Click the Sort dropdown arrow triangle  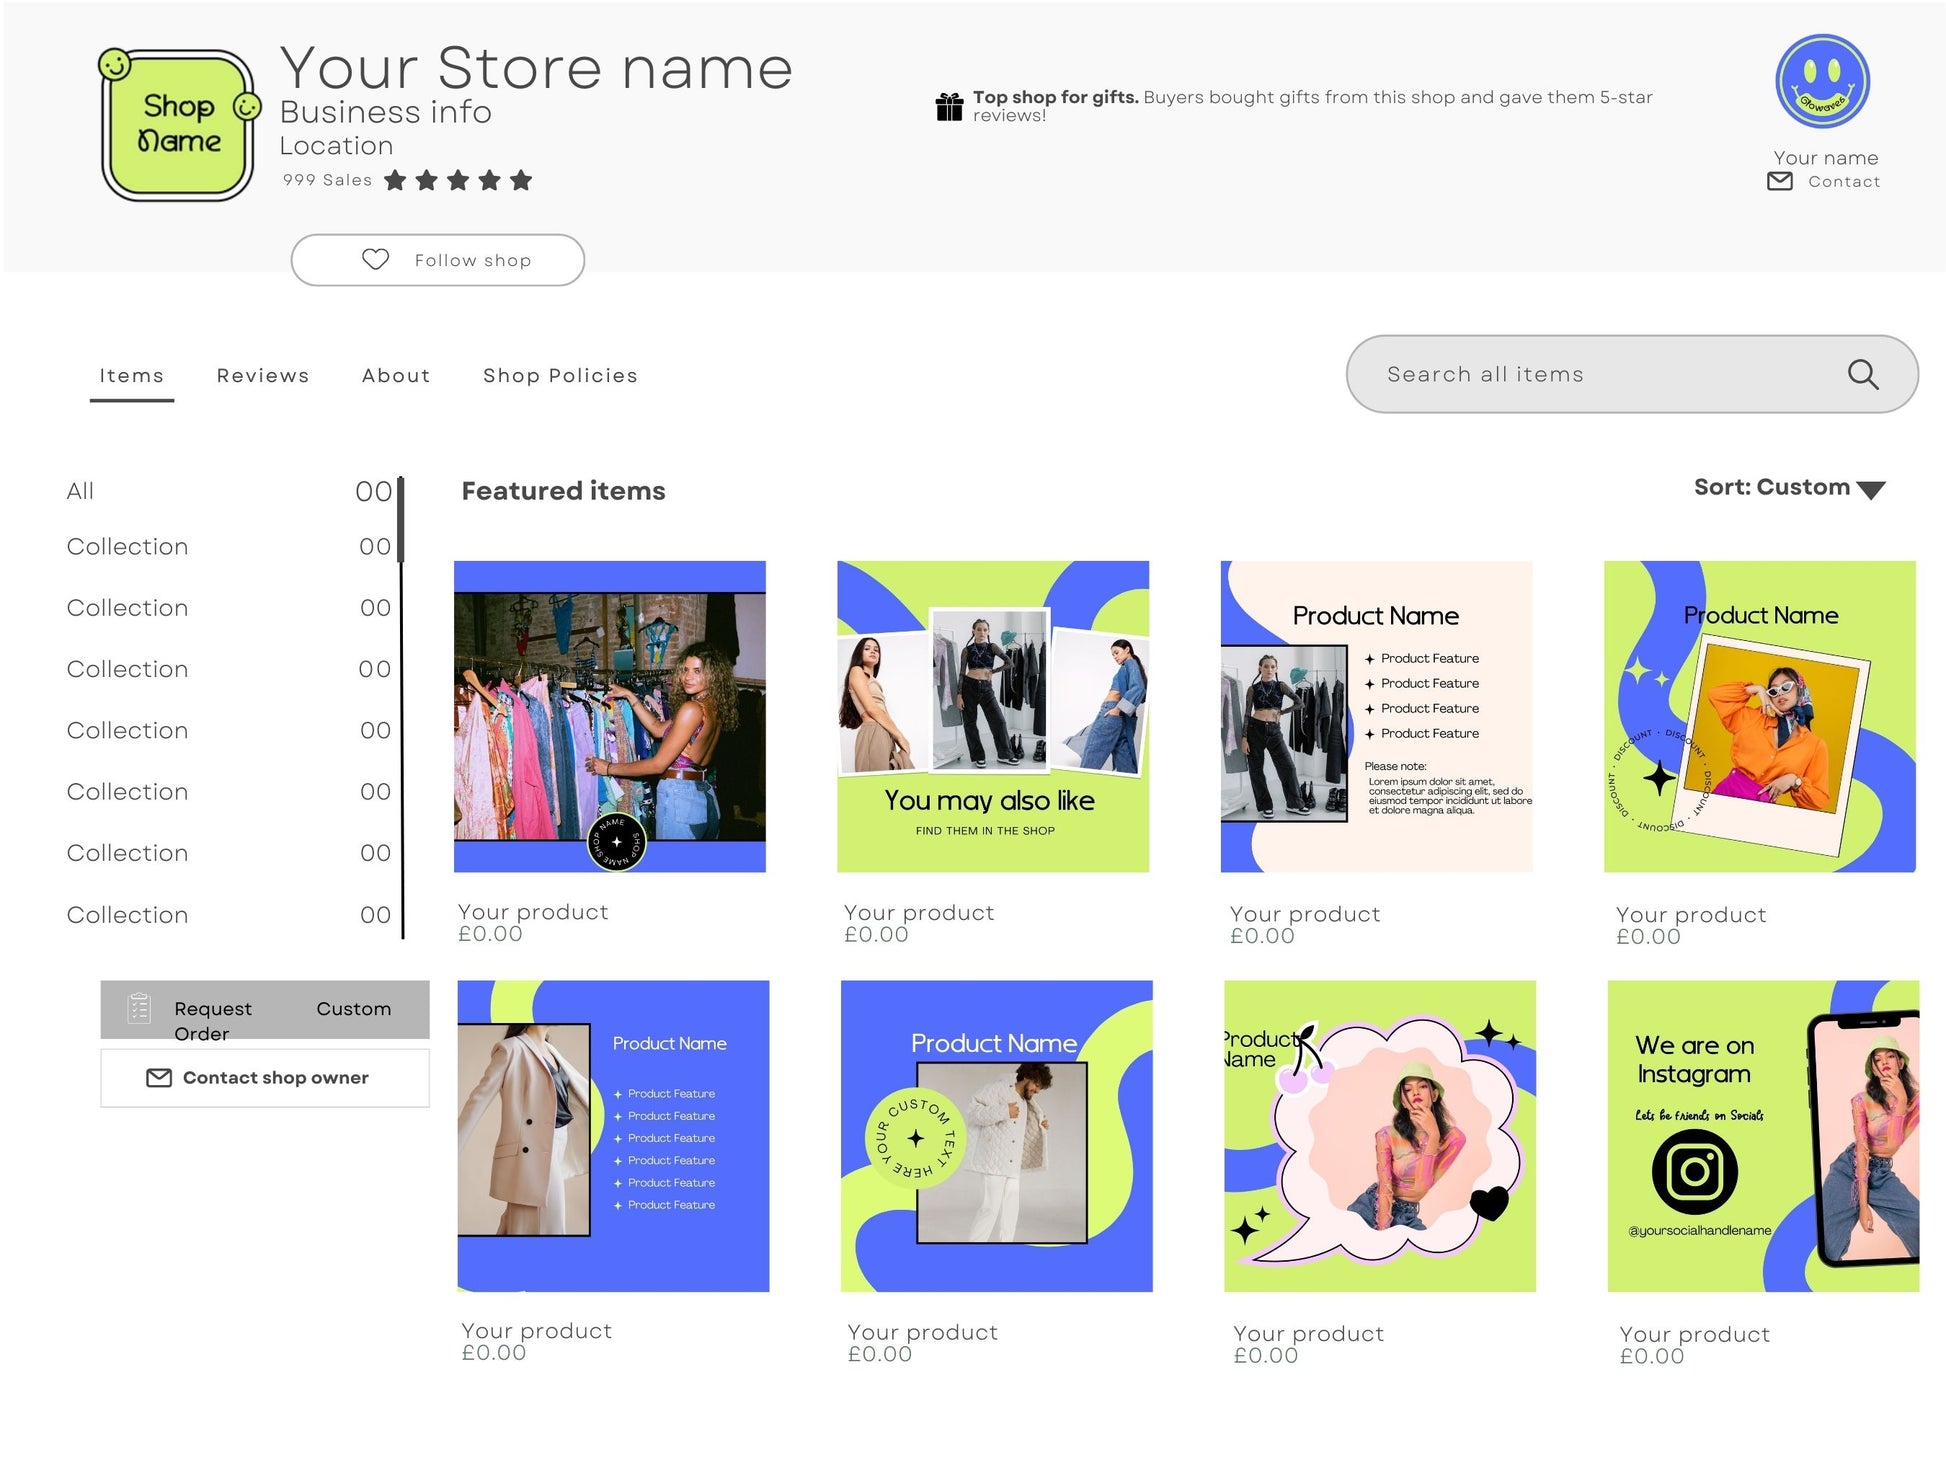(1870, 490)
